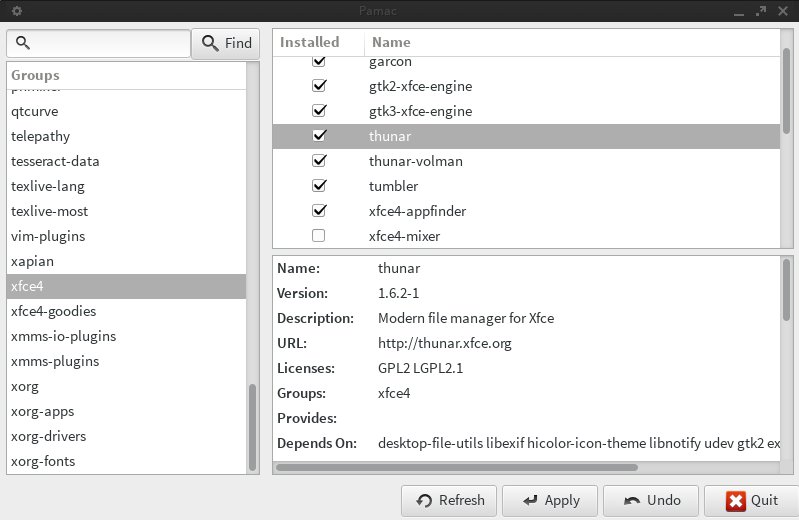Click the Find button

click(x=226, y=43)
